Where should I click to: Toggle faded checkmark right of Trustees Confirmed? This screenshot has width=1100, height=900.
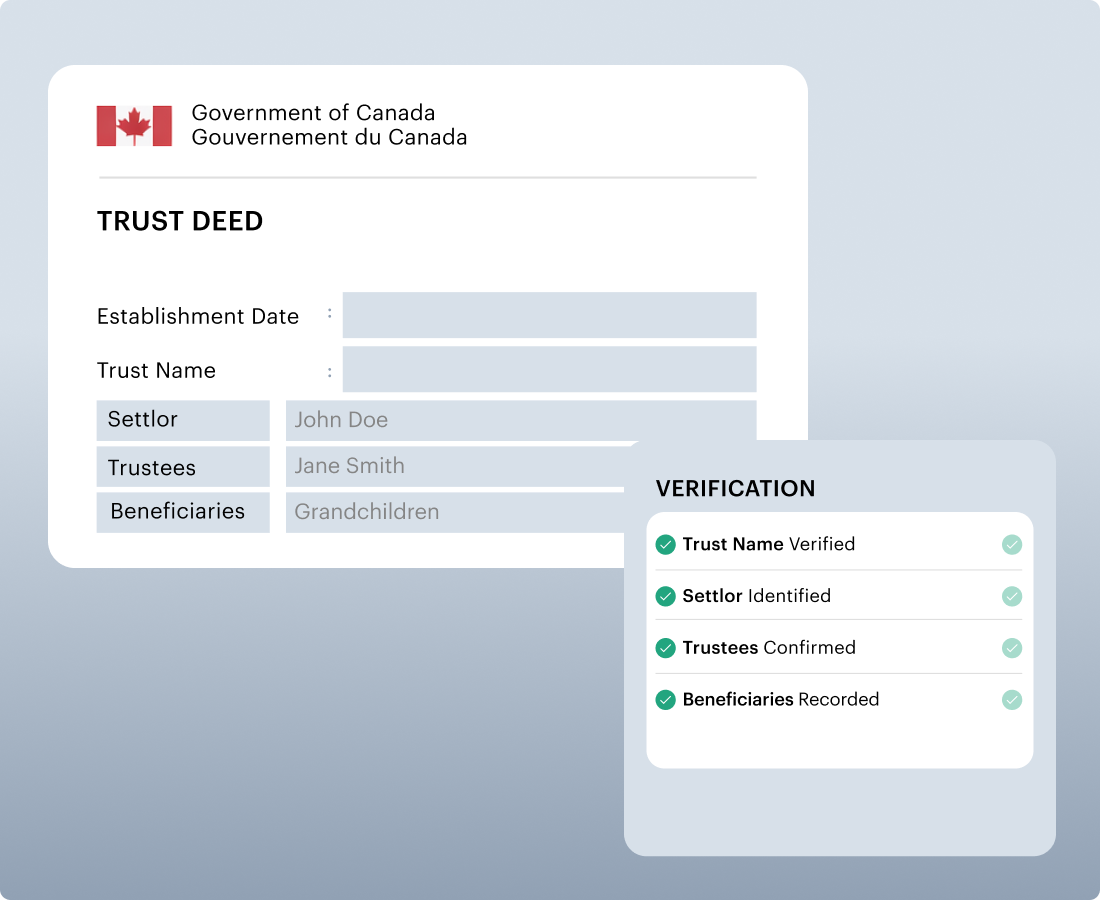click(x=1012, y=648)
